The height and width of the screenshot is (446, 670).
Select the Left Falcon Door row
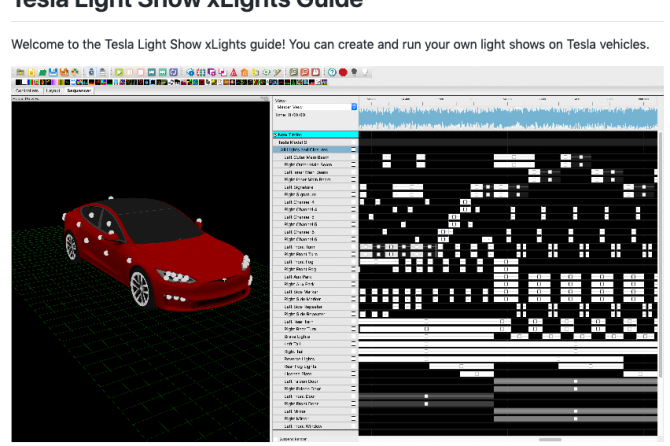coord(315,381)
